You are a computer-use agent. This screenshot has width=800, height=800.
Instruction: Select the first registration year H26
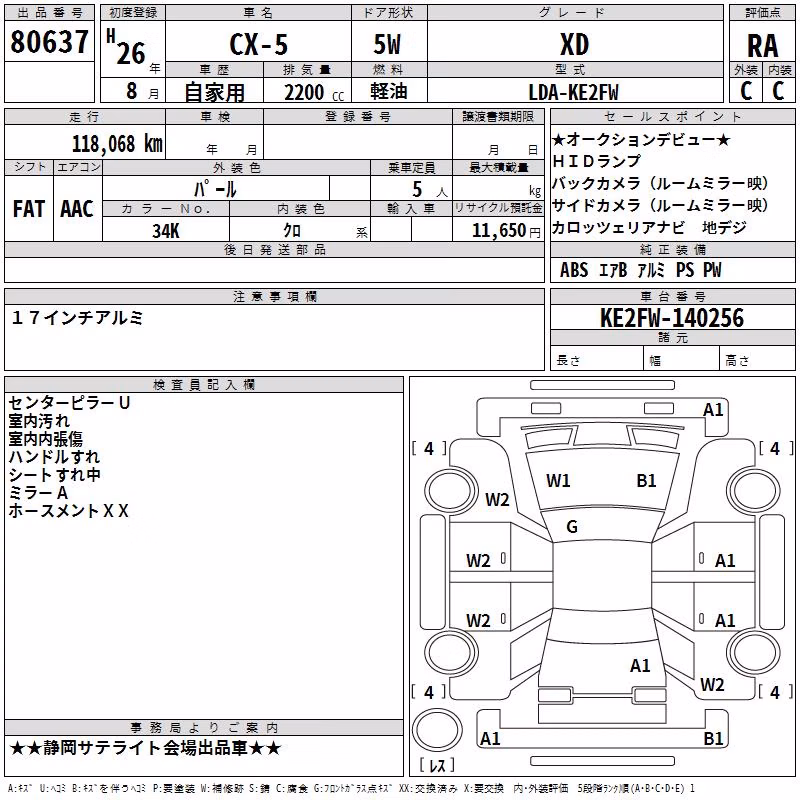coord(128,48)
